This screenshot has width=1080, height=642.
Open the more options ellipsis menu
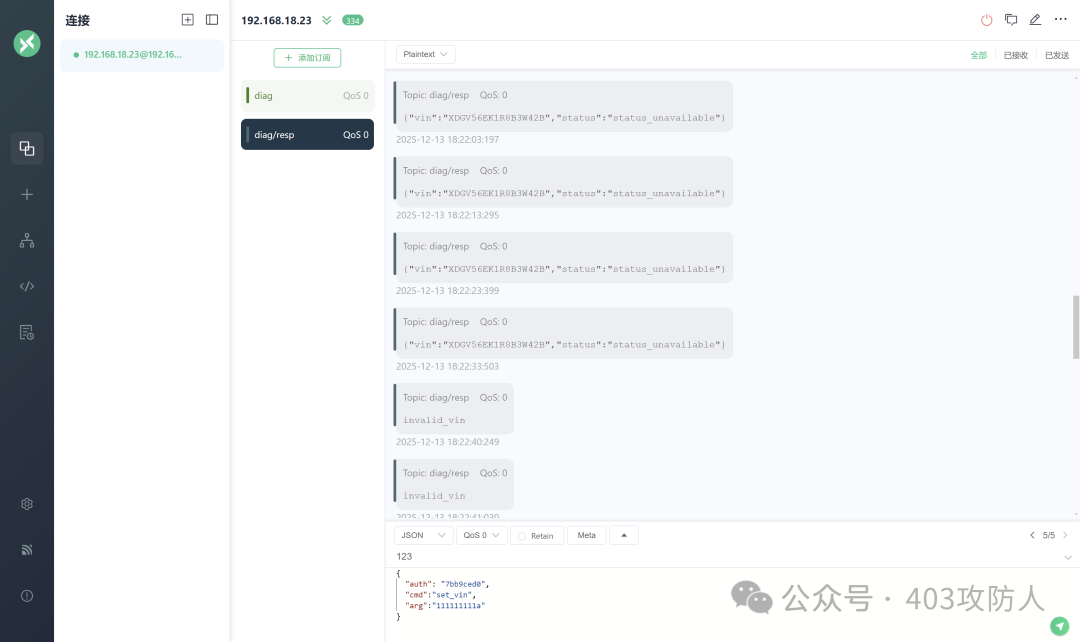(x=1061, y=20)
